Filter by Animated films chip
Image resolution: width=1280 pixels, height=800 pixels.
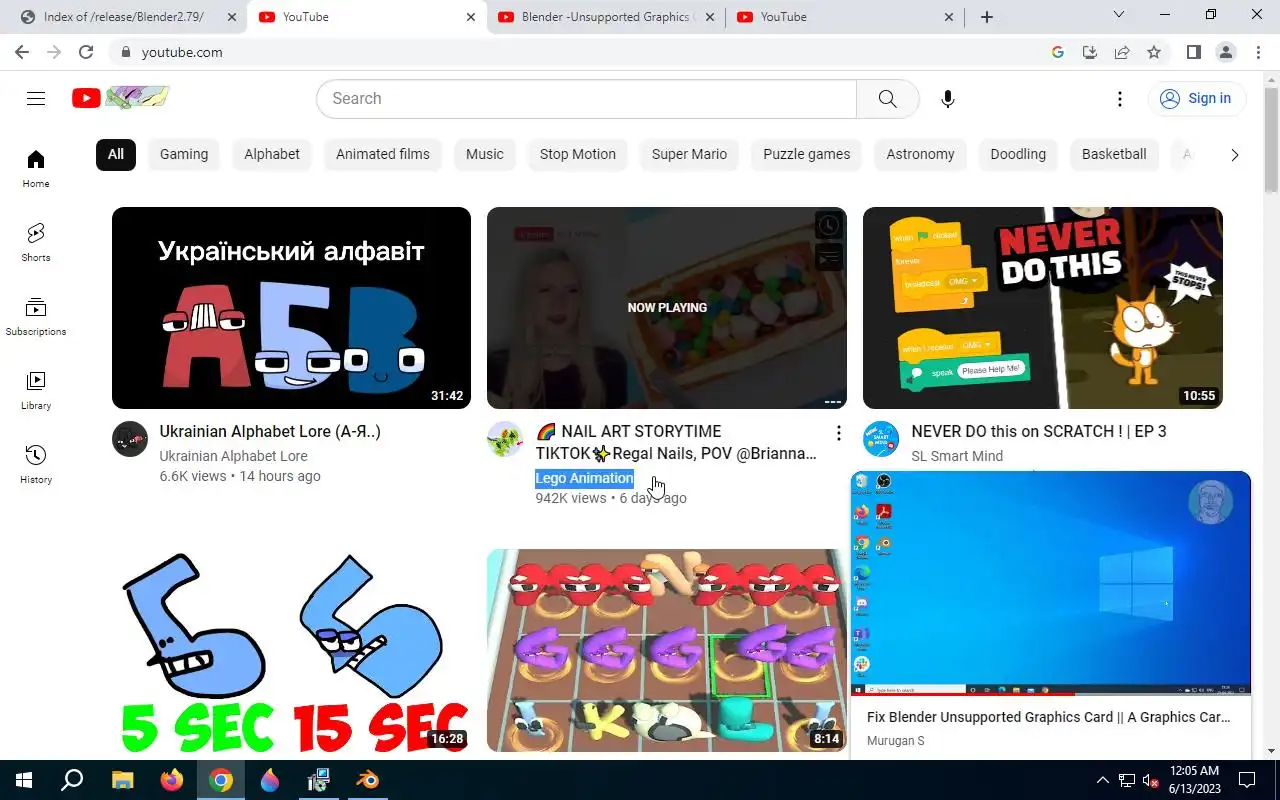[x=383, y=154]
